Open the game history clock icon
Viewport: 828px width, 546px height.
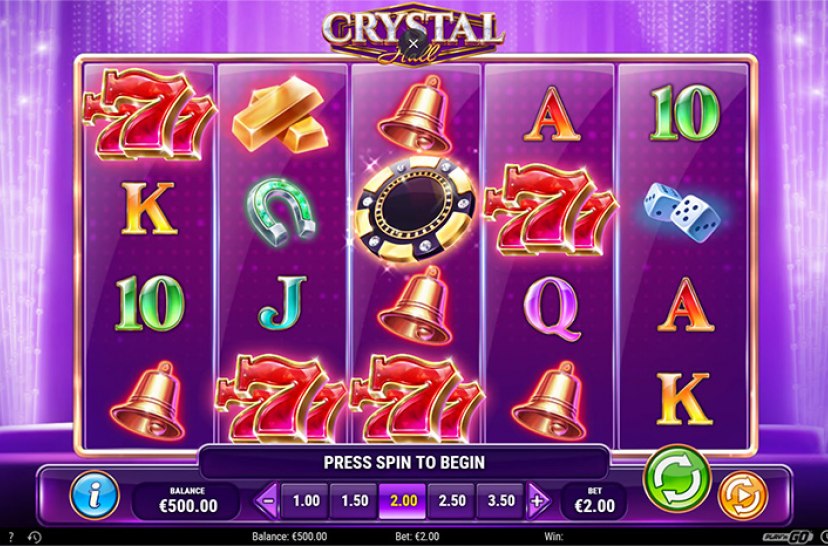pyautogui.click(x=34, y=537)
